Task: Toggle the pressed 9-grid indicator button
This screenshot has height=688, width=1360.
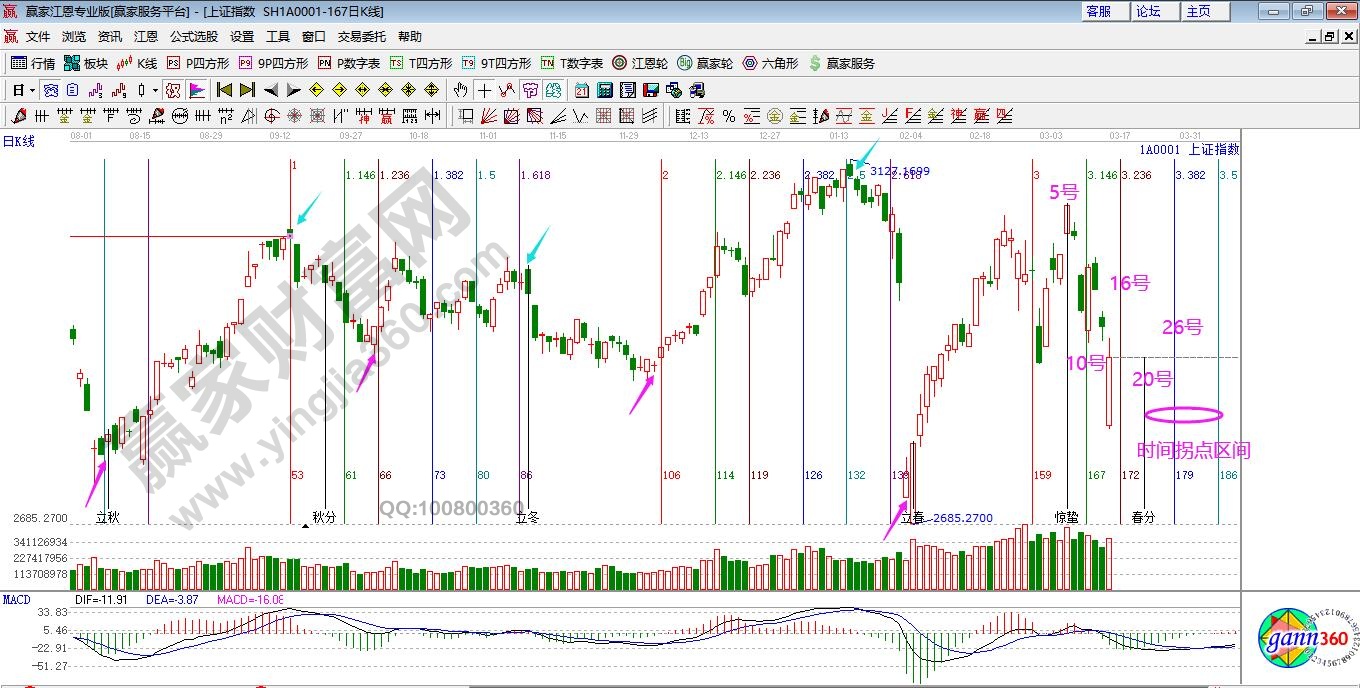Action: point(173,90)
